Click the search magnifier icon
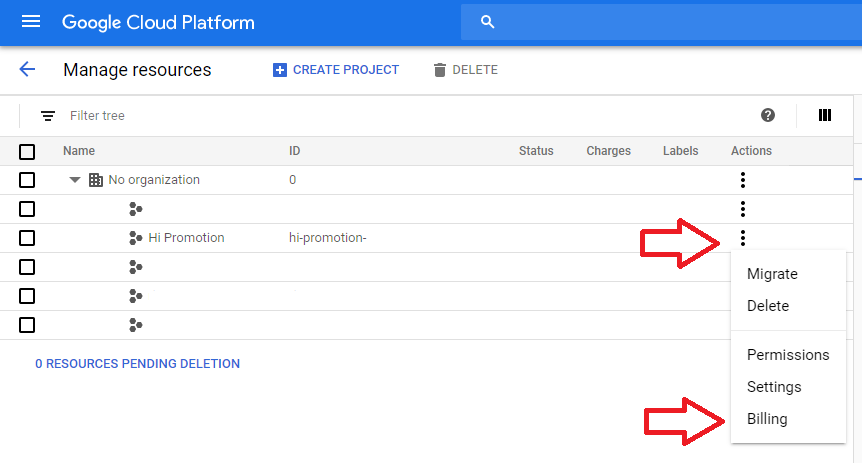Viewport: 862px width, 463px height. 487,22
